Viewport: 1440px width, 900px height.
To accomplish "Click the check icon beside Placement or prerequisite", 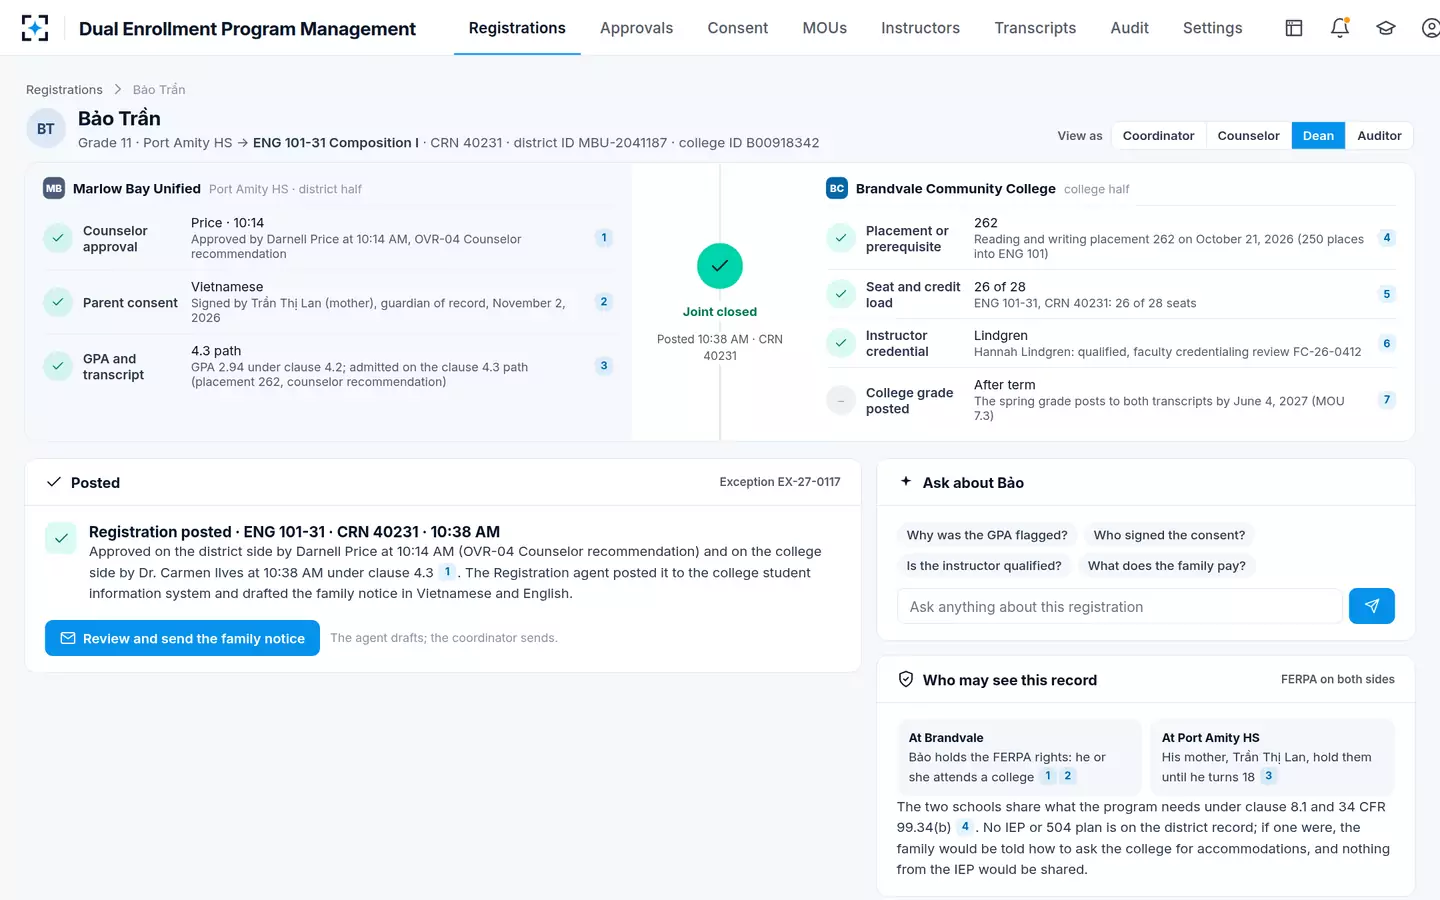I will pos(841,238).
